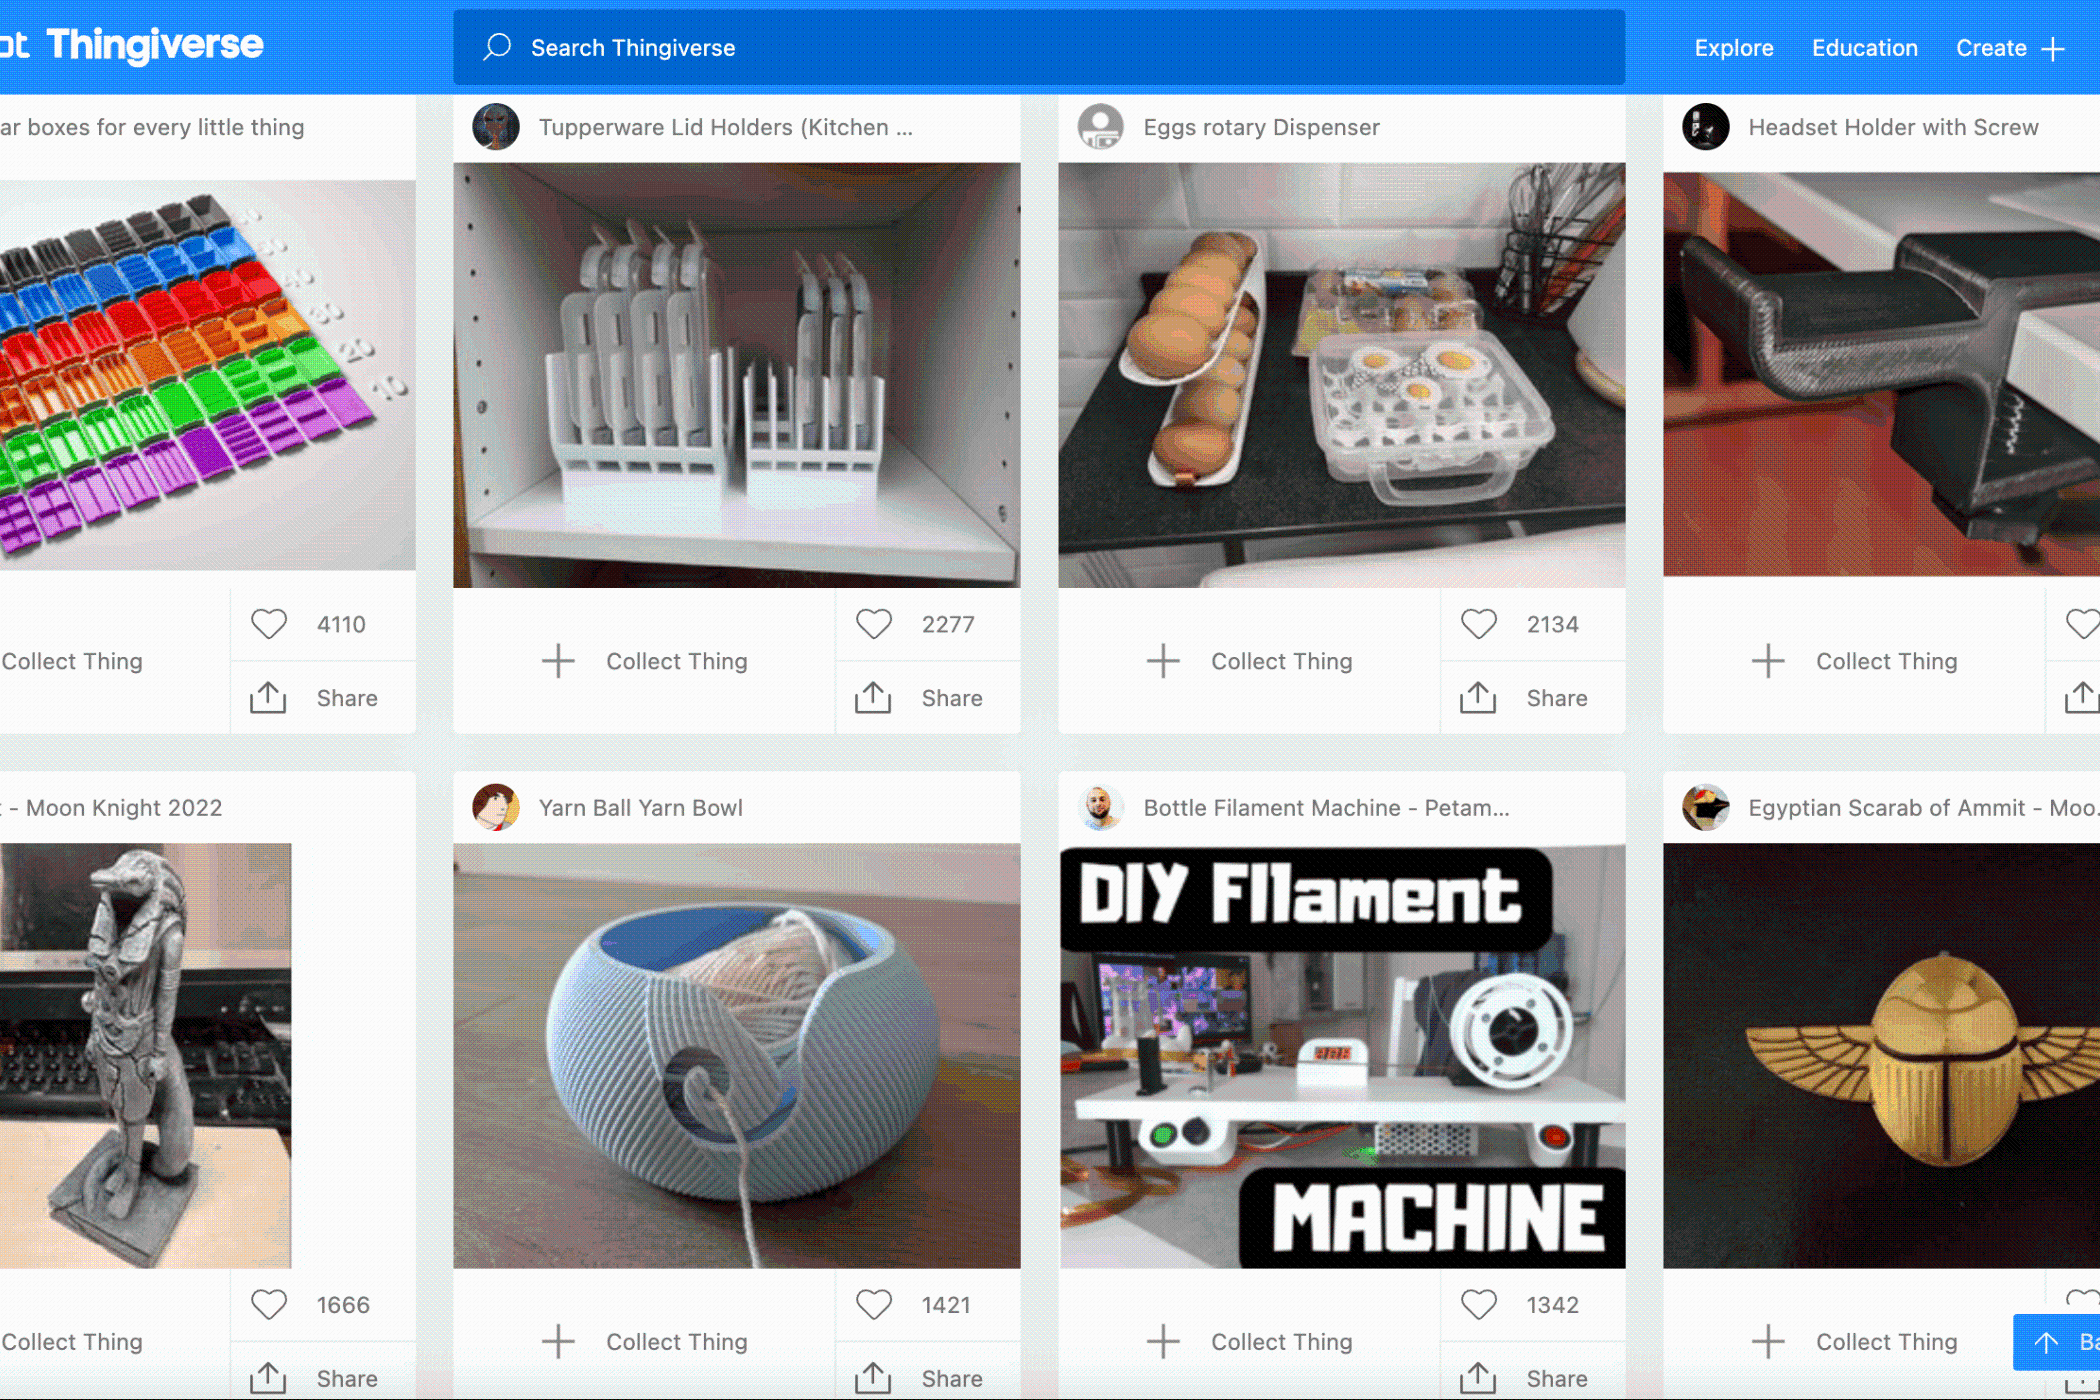Screen dimensions: 2100x1400
Task: Open Headset Holder author avatar
Action: 1706,127
